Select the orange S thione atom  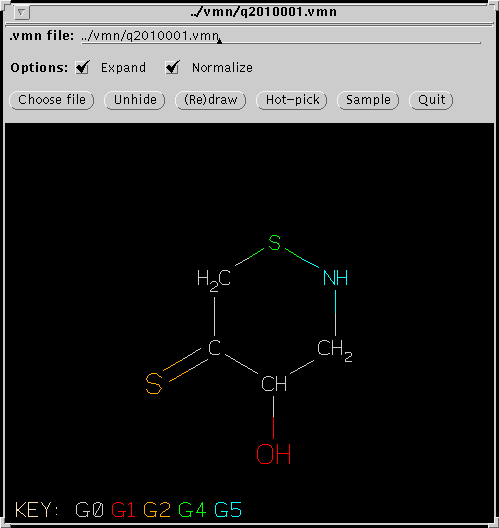click(154, 384)
